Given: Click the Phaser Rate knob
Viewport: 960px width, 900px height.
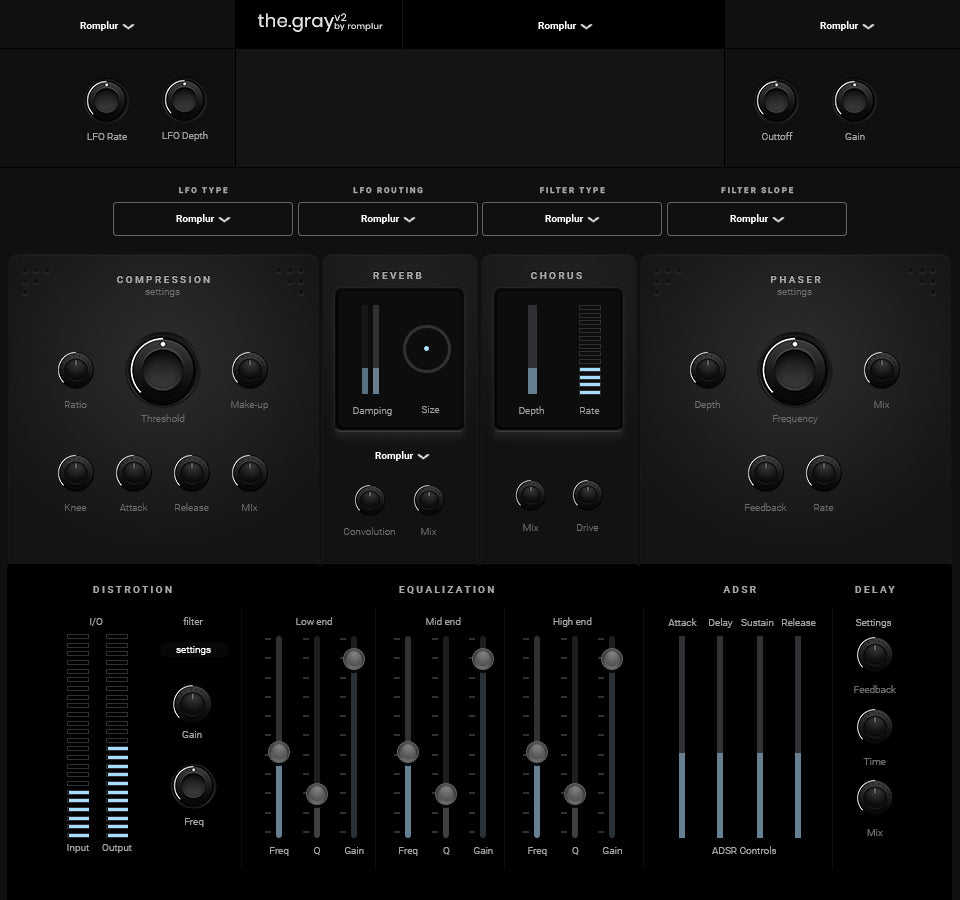Looking at the screenshot, I should 823,473.
